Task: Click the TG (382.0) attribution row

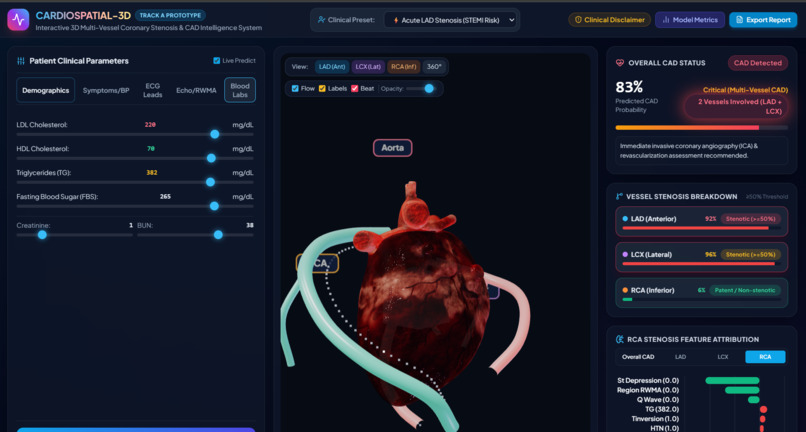Action: pyautogui.click(x=701, y=409)
